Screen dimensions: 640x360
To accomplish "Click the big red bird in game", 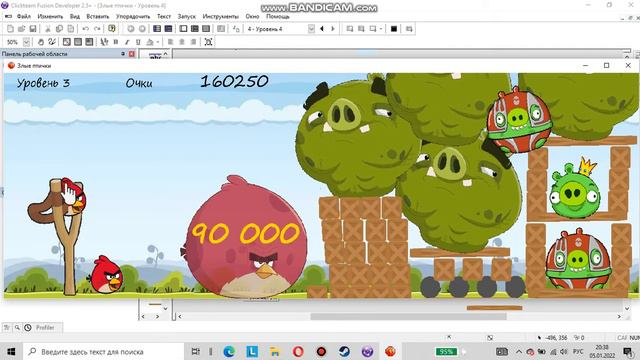I will (245, 237).
